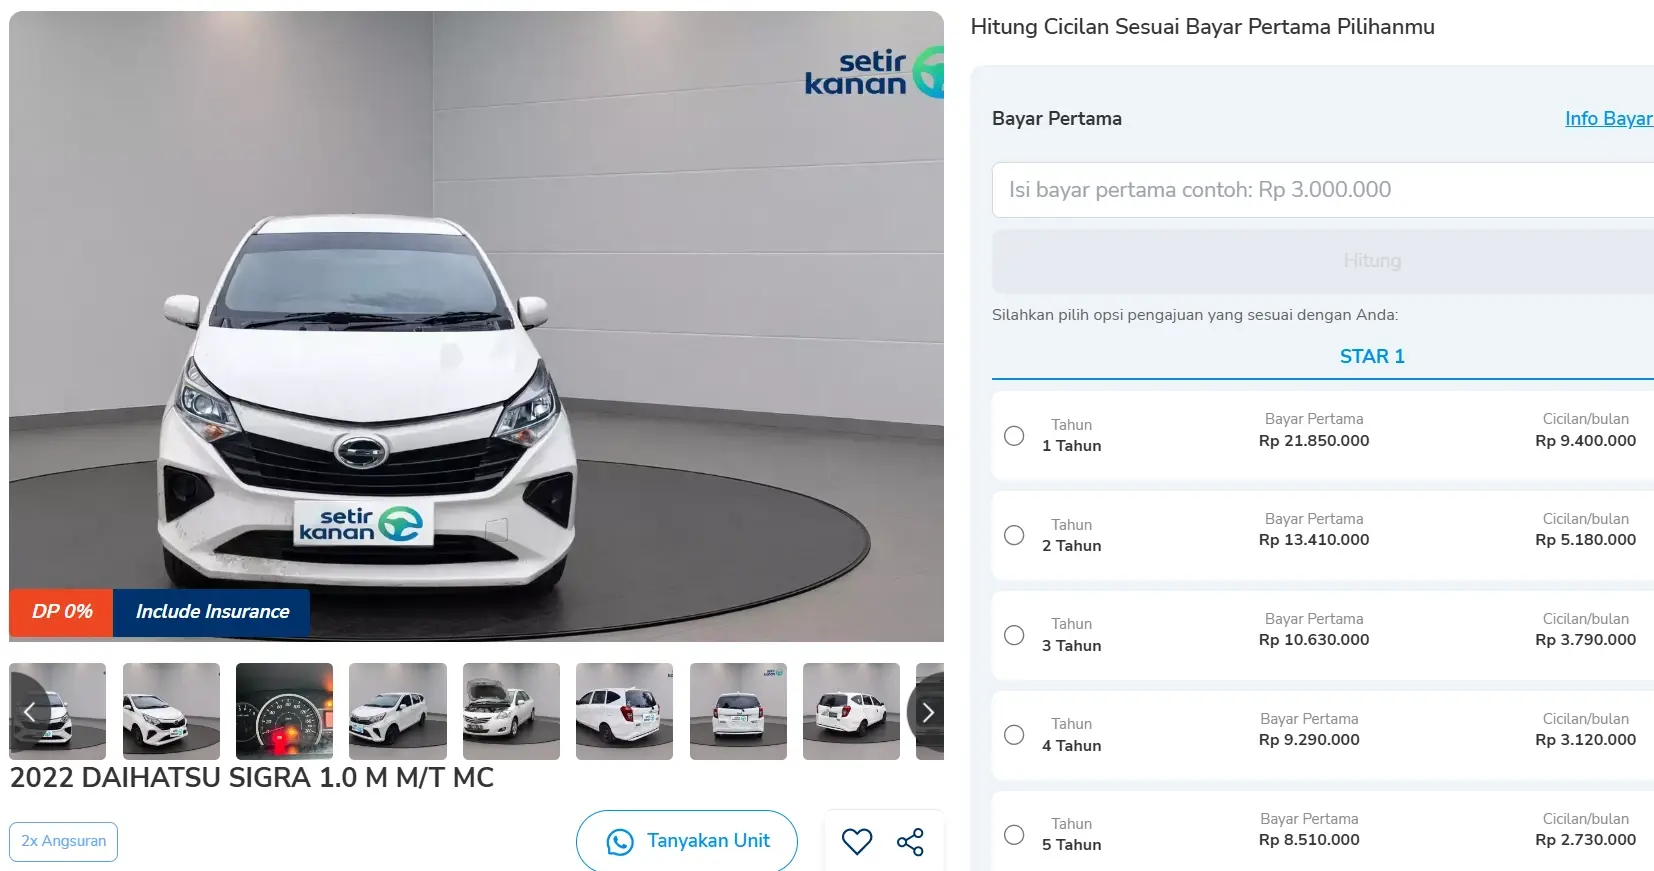This screenshot has height=871, width=1654.
Task: Click the previous thumbnail arrow
Action: (29, 712)
